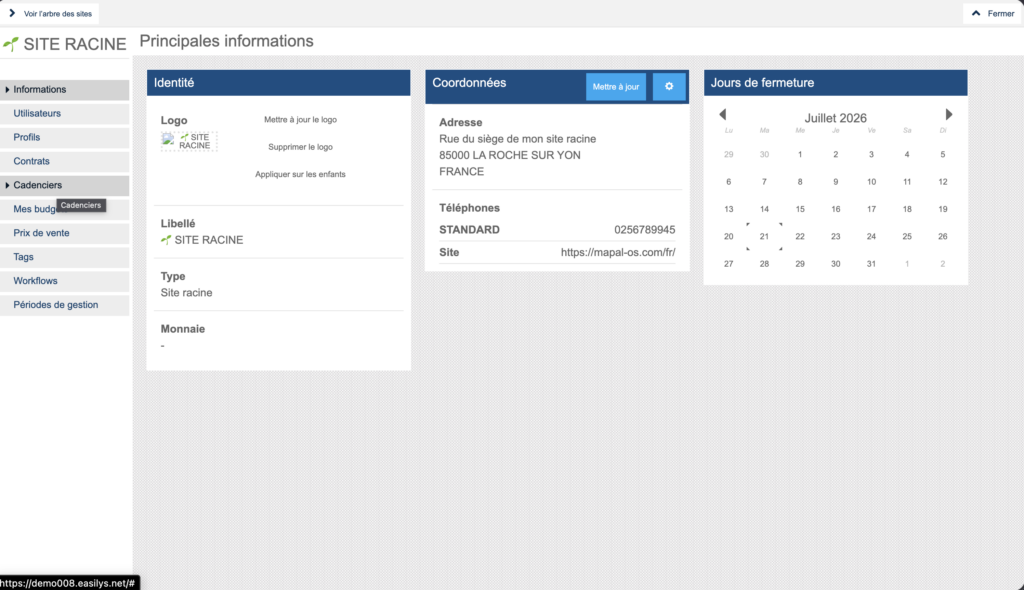Click the SITE RACINE libellé value
This screenshot has height=590, width=1024.
202,240
